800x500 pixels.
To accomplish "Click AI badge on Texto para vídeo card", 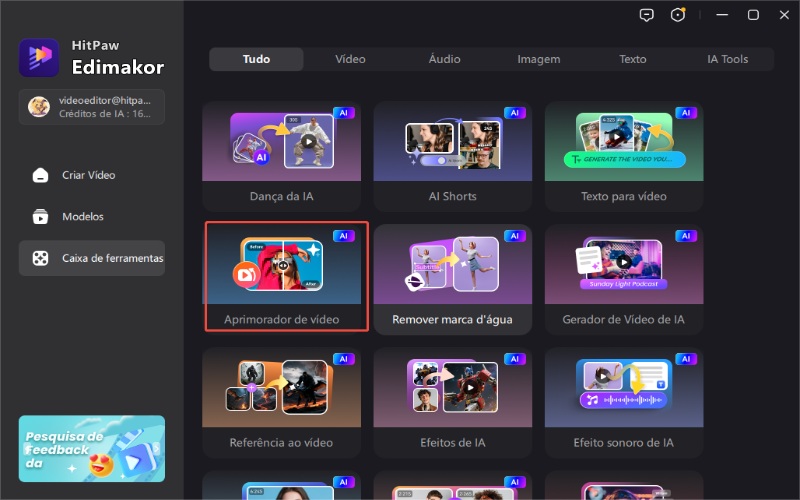I will tap(686, 113).
